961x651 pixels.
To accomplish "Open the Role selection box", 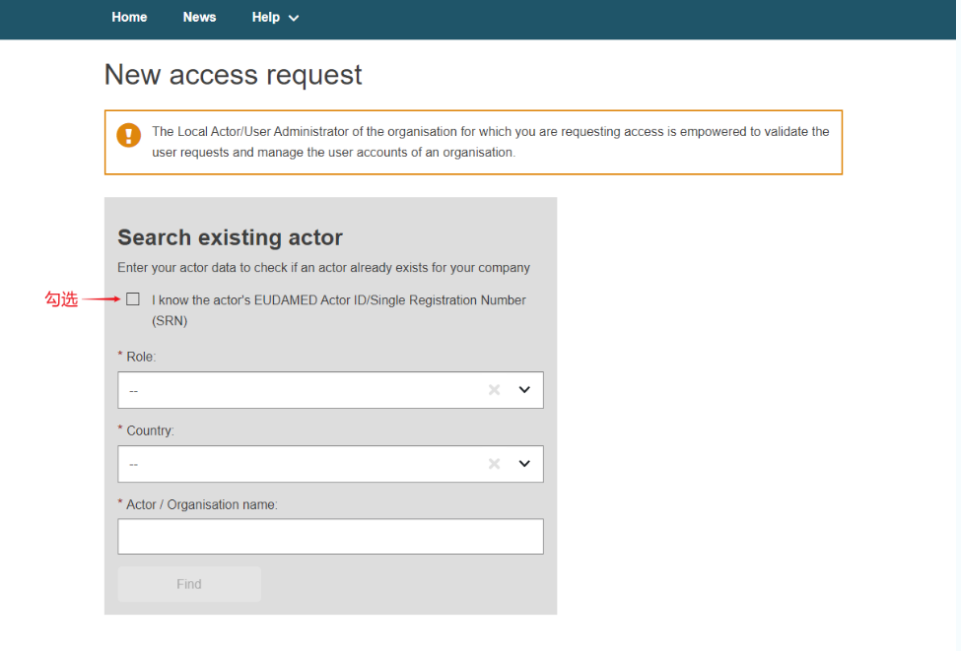I will 300,390.
